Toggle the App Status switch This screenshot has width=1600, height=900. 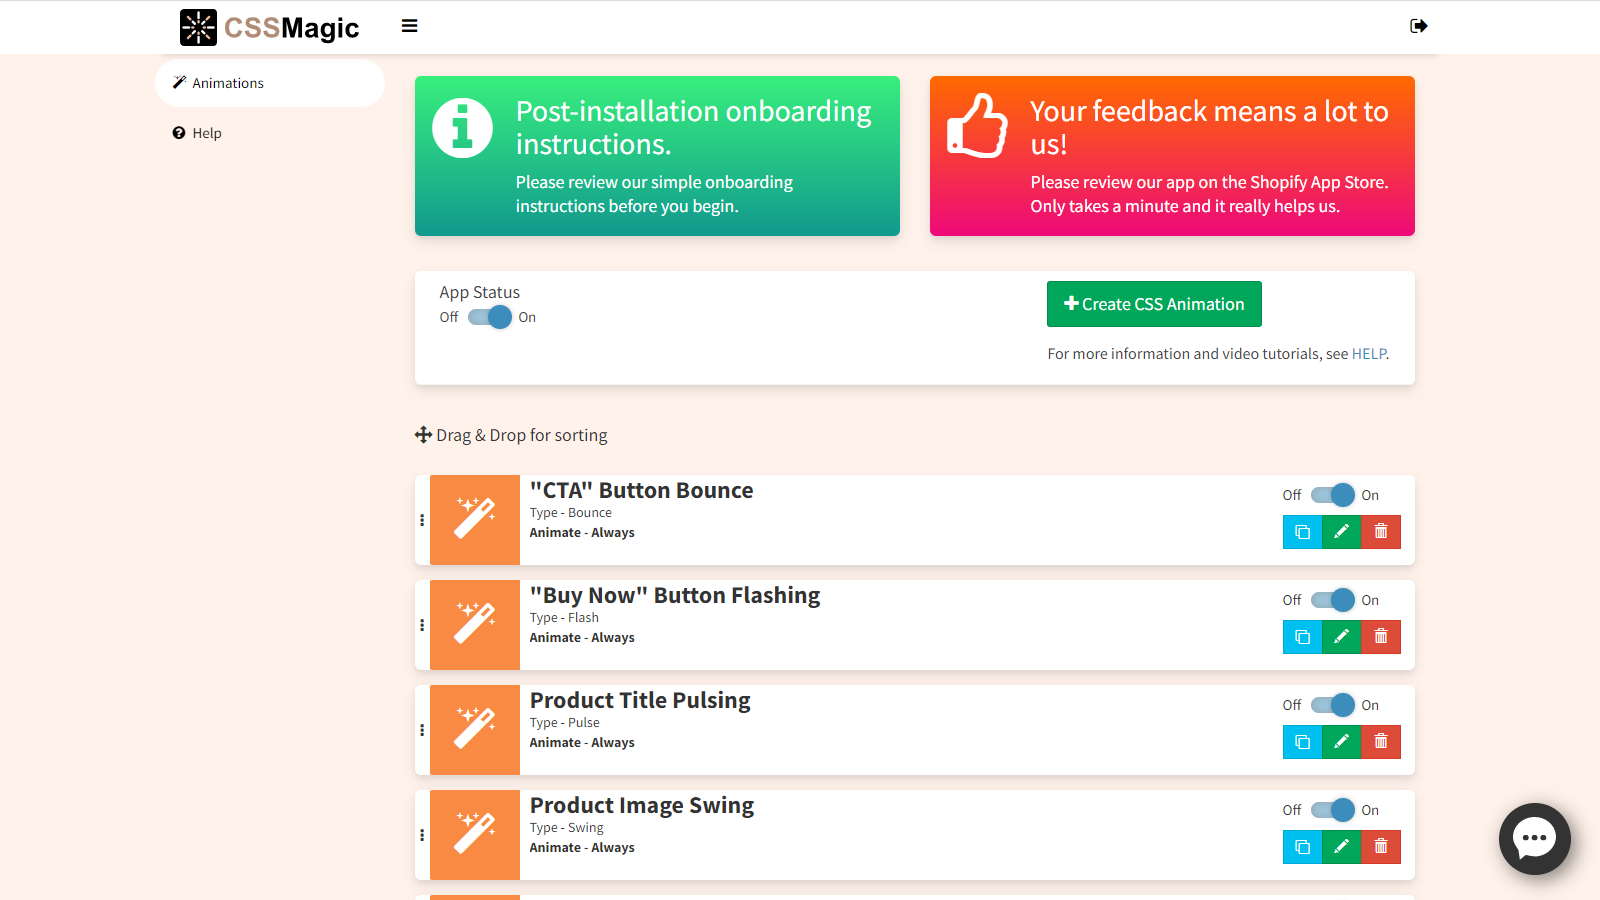point(490,317)
